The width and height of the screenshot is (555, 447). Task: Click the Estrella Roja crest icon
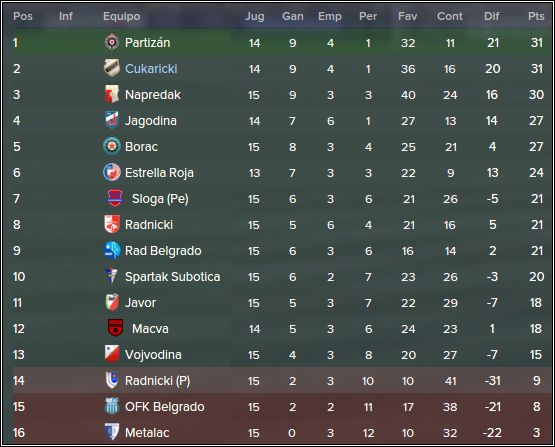tap(112, 172)
